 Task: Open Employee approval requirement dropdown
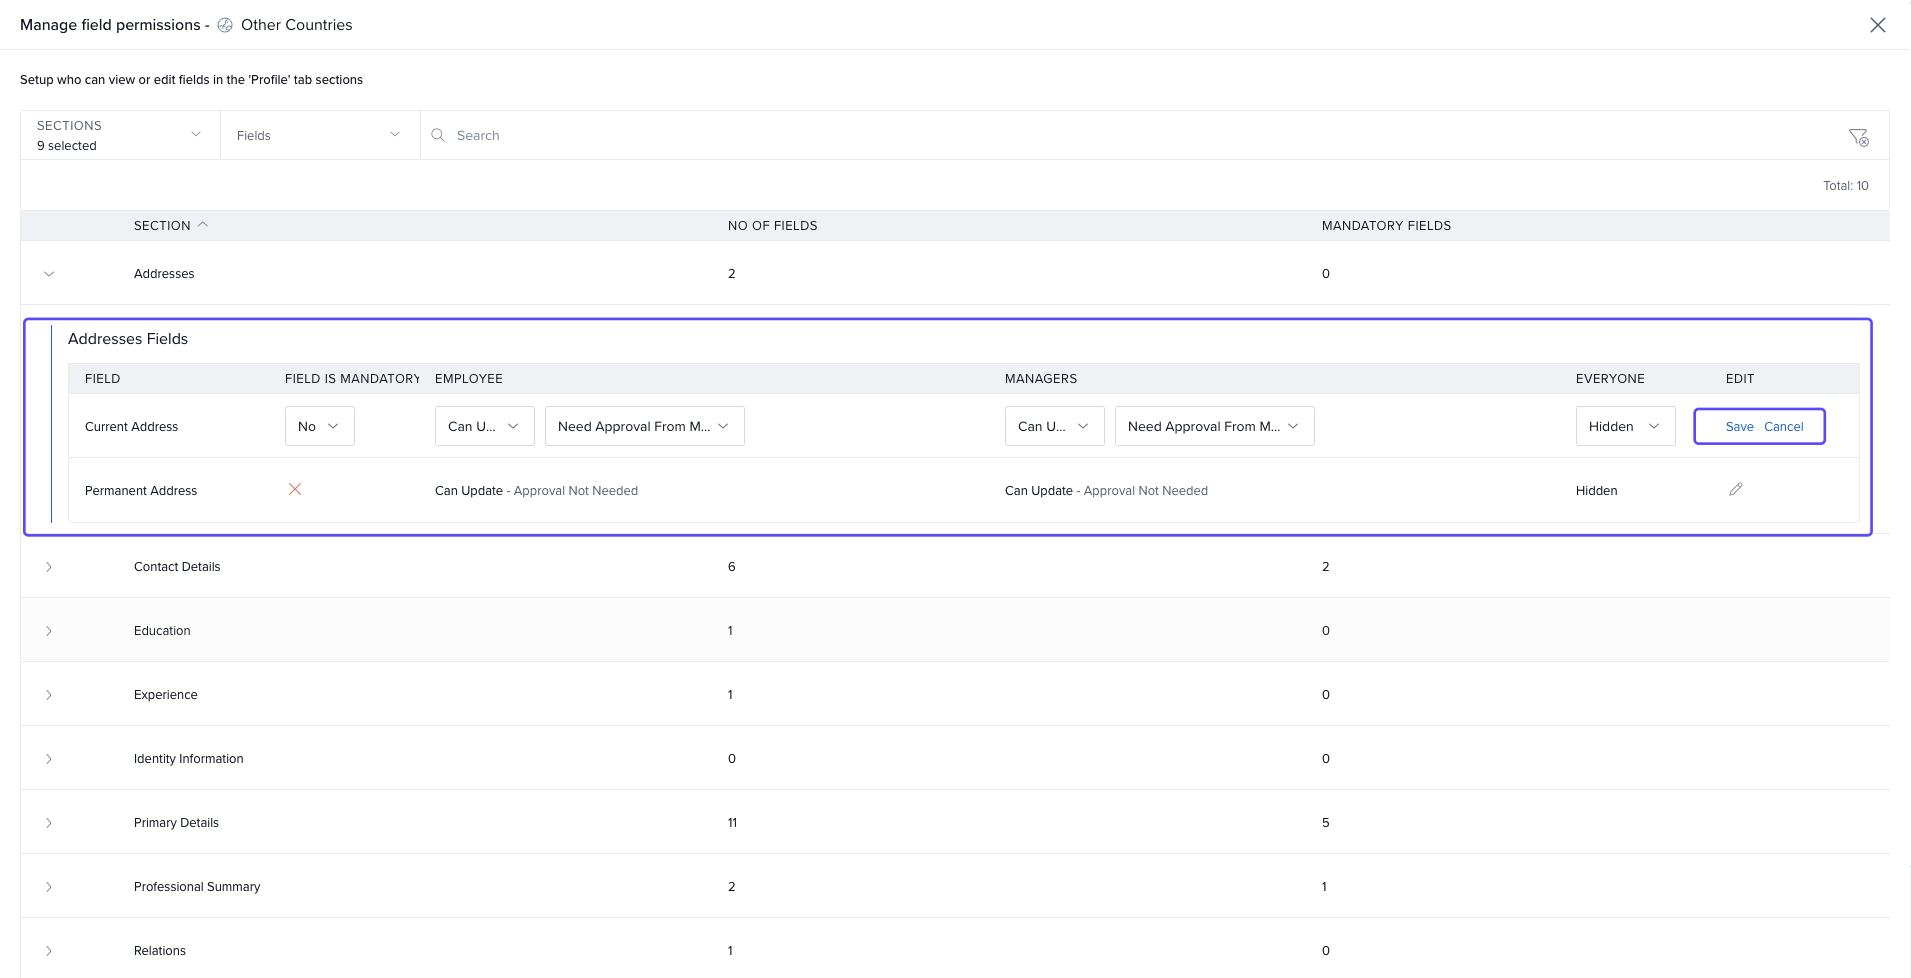644,426
